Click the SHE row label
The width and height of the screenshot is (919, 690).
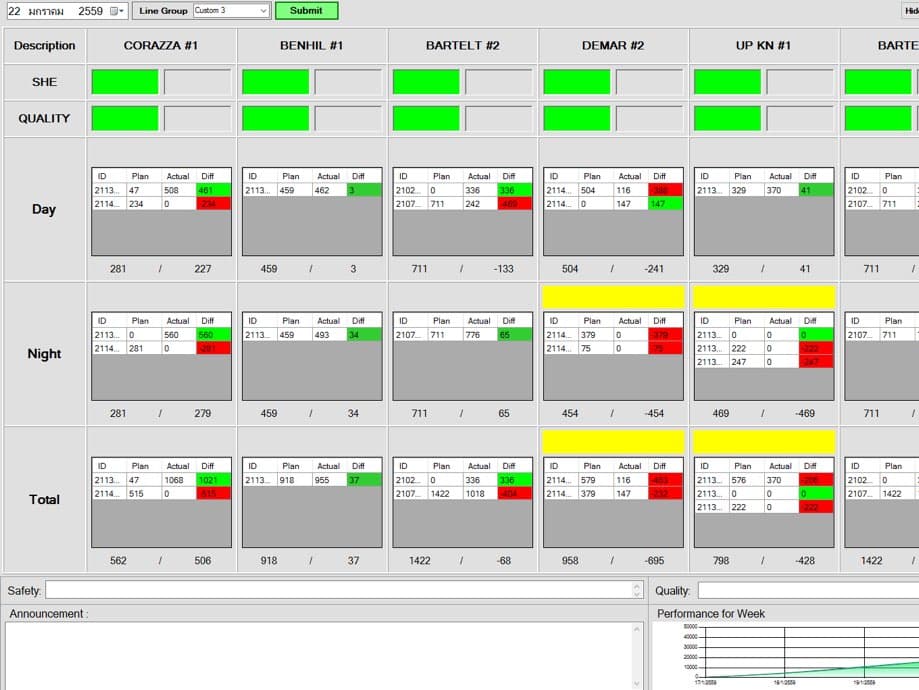(45, 82)
